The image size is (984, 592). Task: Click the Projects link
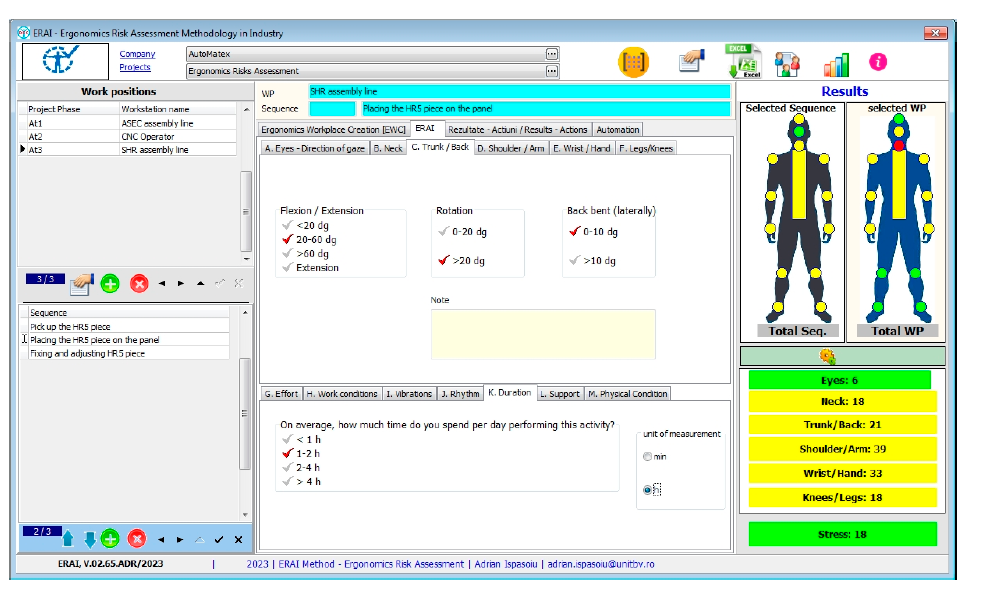pos(135,67)
